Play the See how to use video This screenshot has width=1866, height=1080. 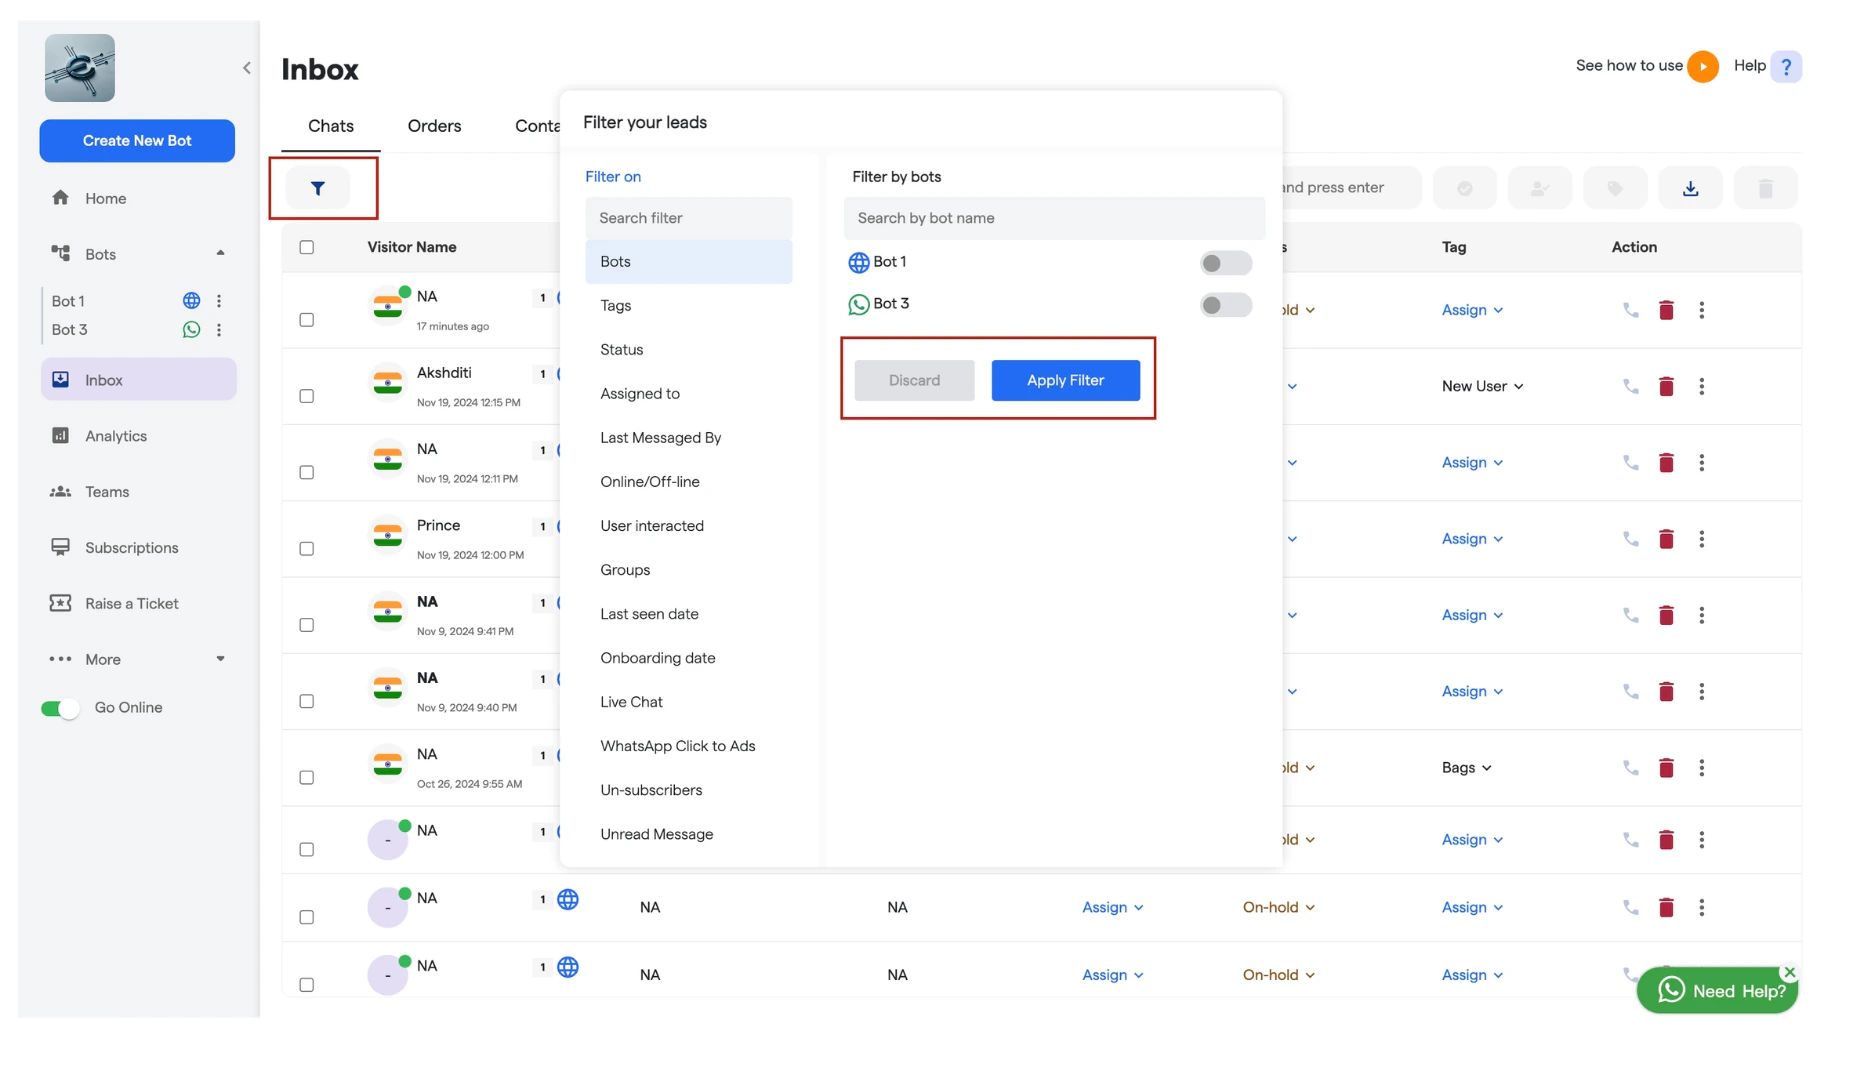[x=1702, y=66]
